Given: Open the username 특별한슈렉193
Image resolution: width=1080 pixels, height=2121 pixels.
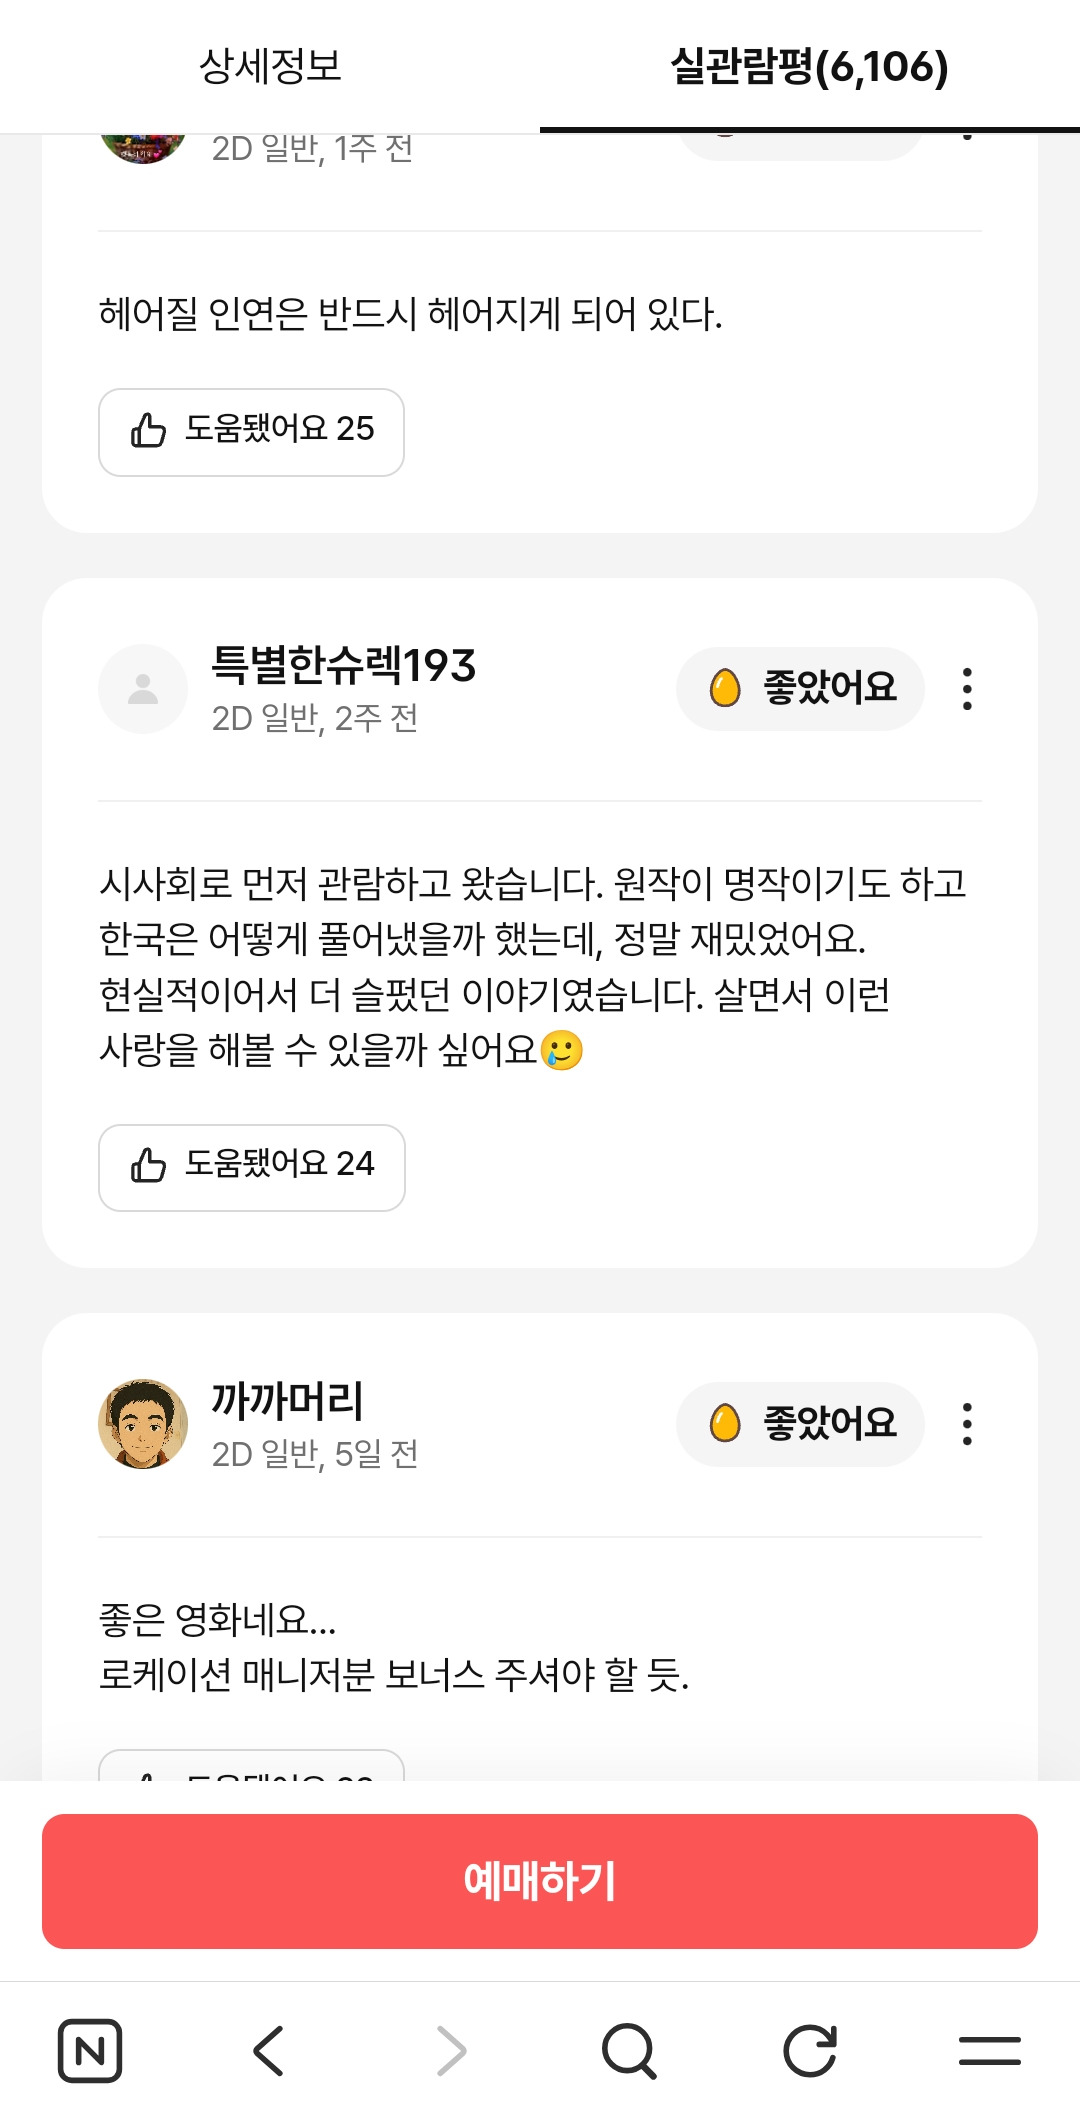Looking at the screenshot, I should pos(343,665).
